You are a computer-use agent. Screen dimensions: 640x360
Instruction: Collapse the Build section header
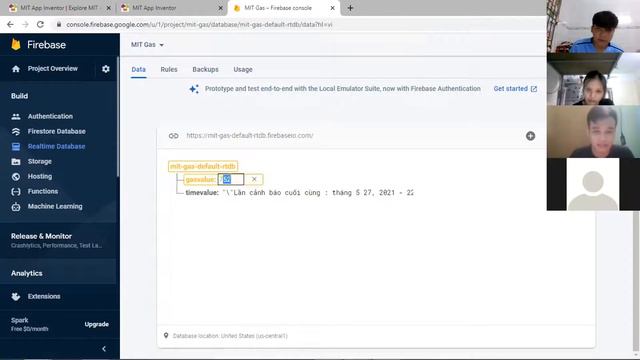20,96
